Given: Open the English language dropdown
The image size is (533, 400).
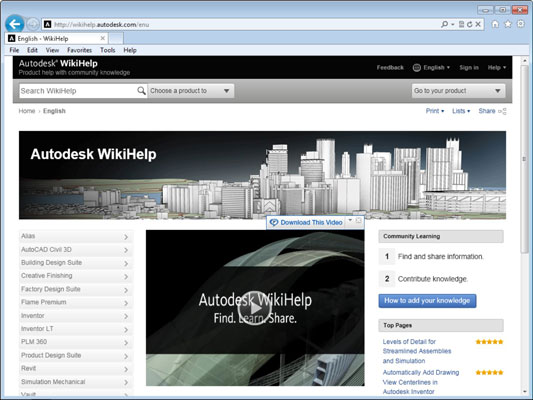Looking at the screenshot, I should point(436,68).
